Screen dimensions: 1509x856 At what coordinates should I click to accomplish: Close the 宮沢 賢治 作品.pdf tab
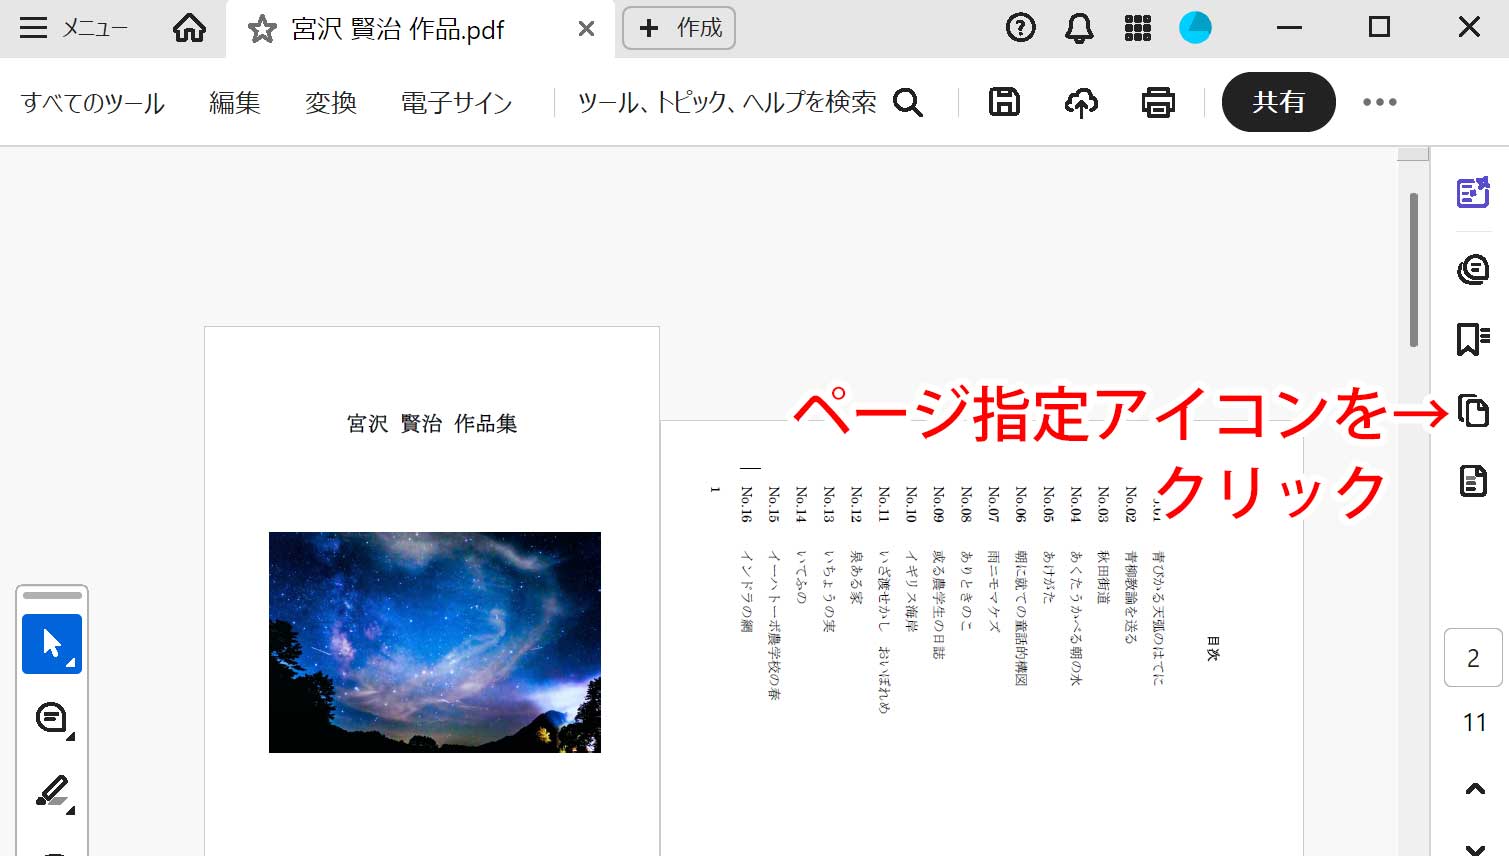point(587,29)
